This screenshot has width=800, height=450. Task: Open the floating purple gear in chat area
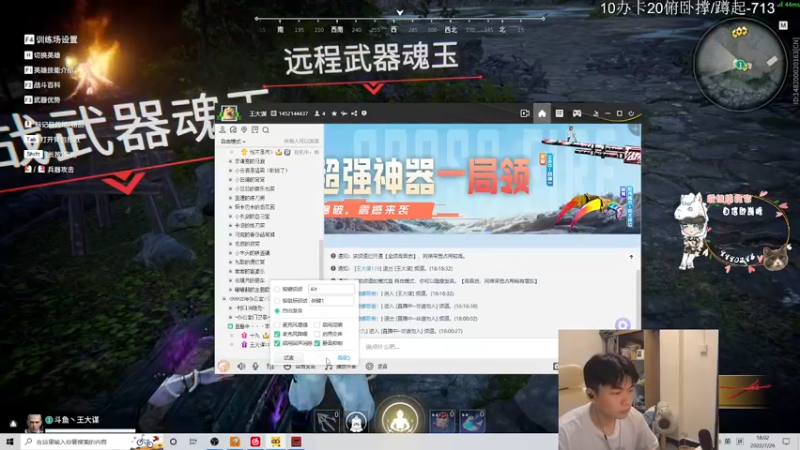pos(622,324)
